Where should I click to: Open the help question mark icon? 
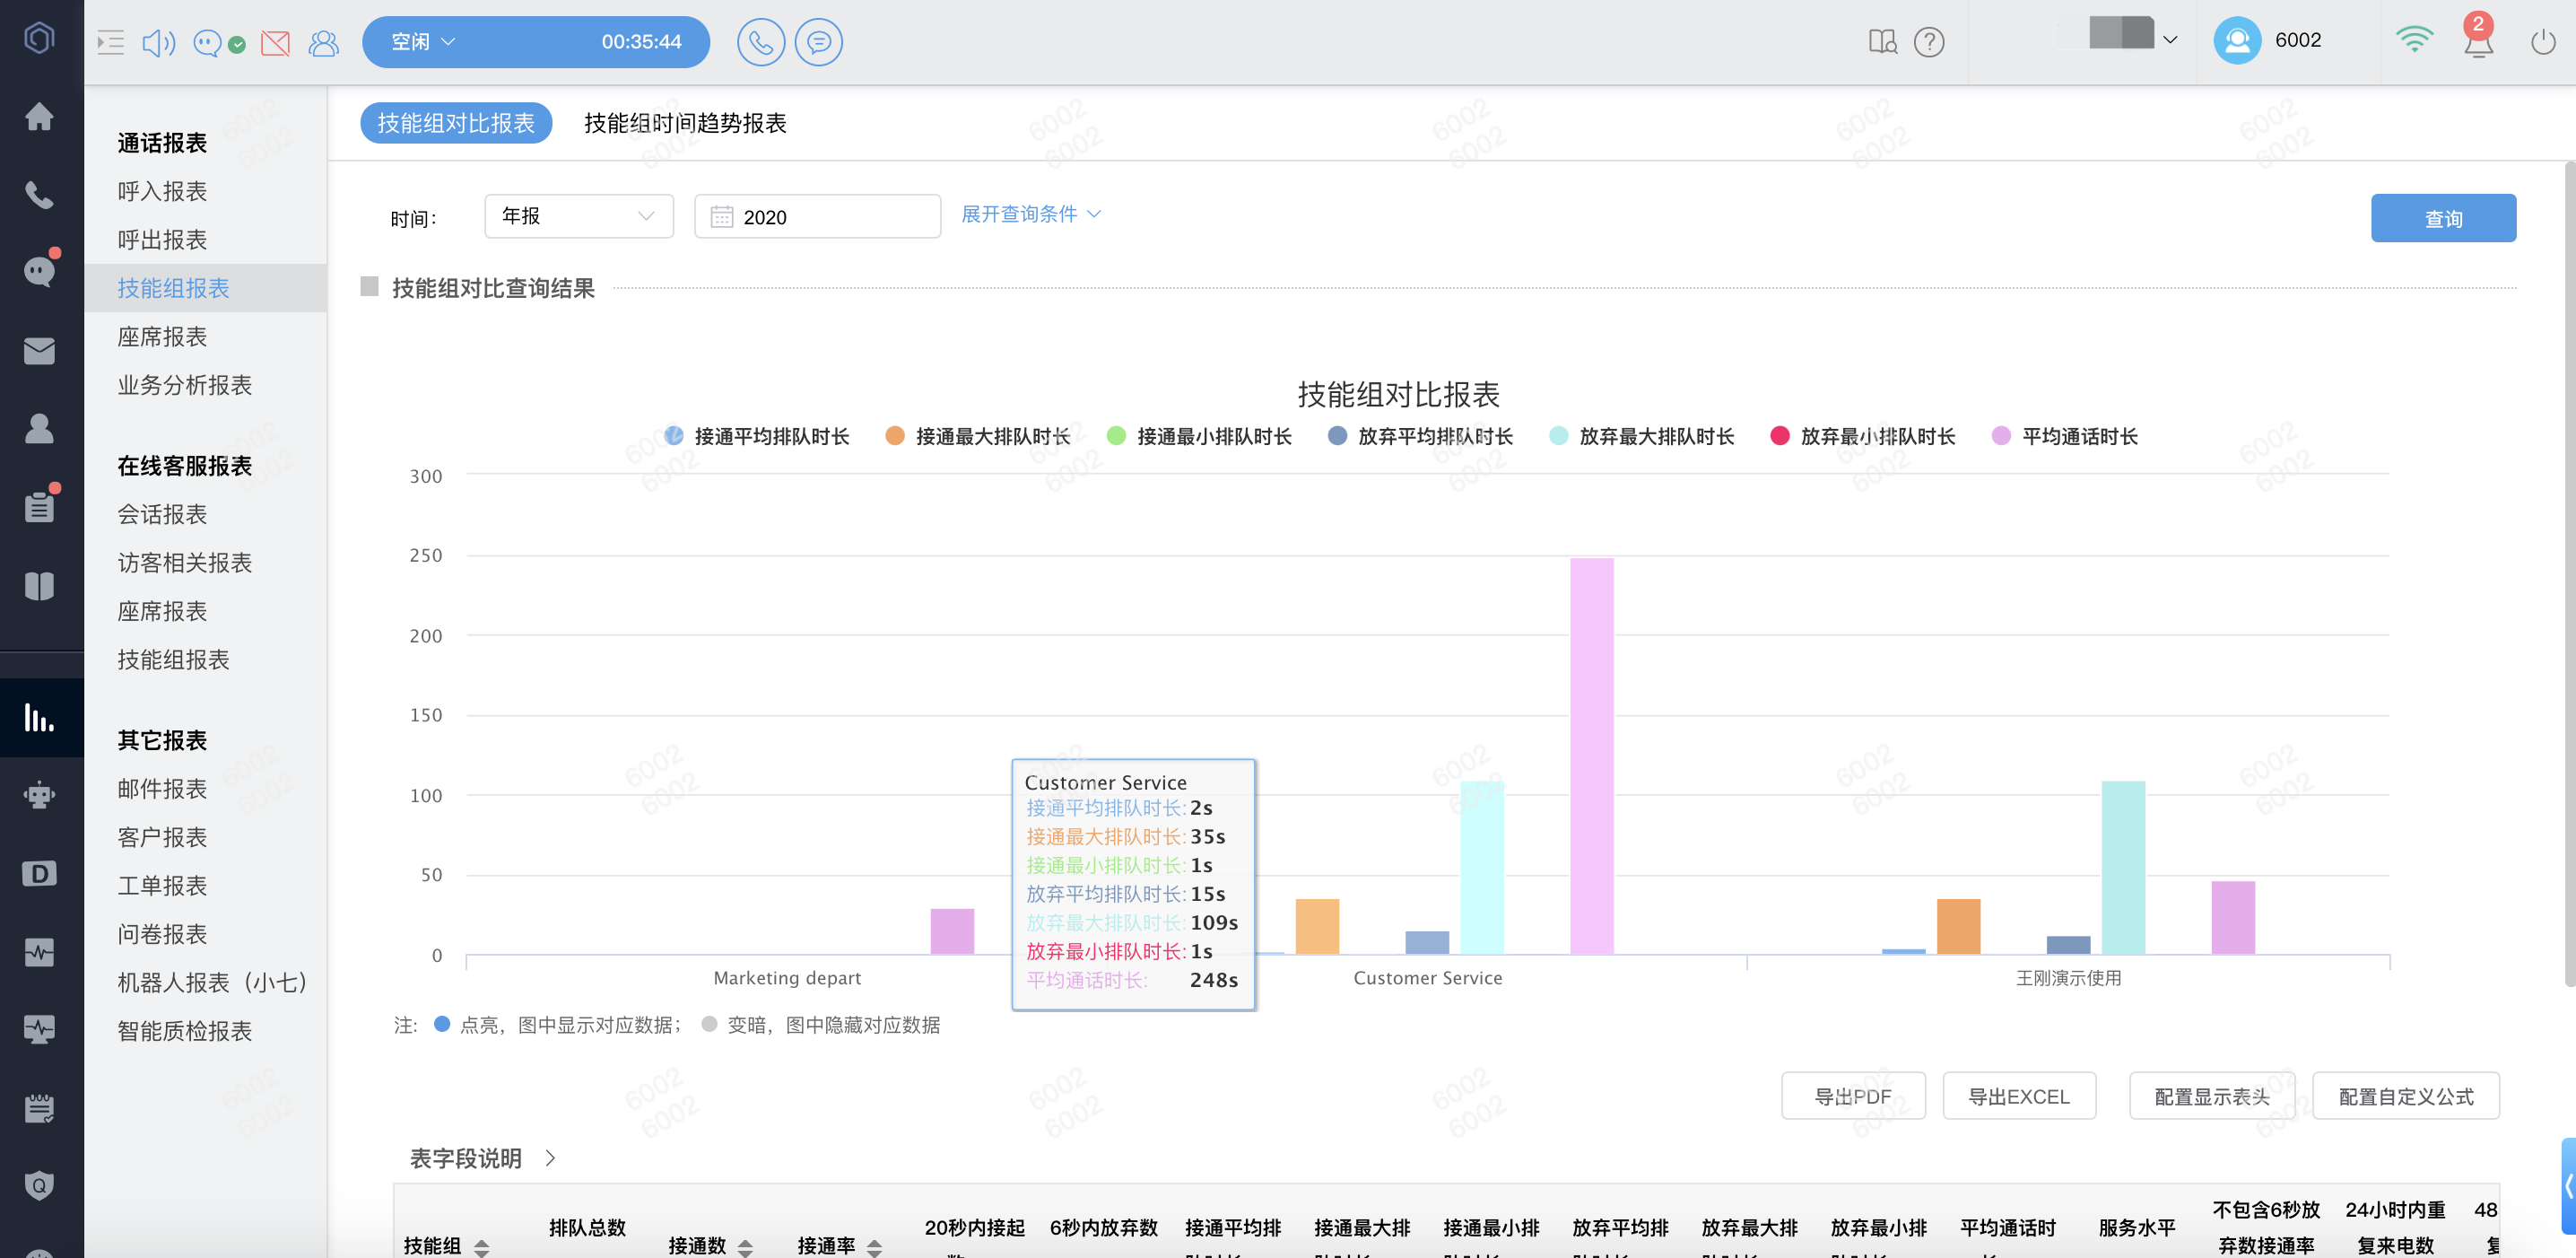coord(1929,42)
